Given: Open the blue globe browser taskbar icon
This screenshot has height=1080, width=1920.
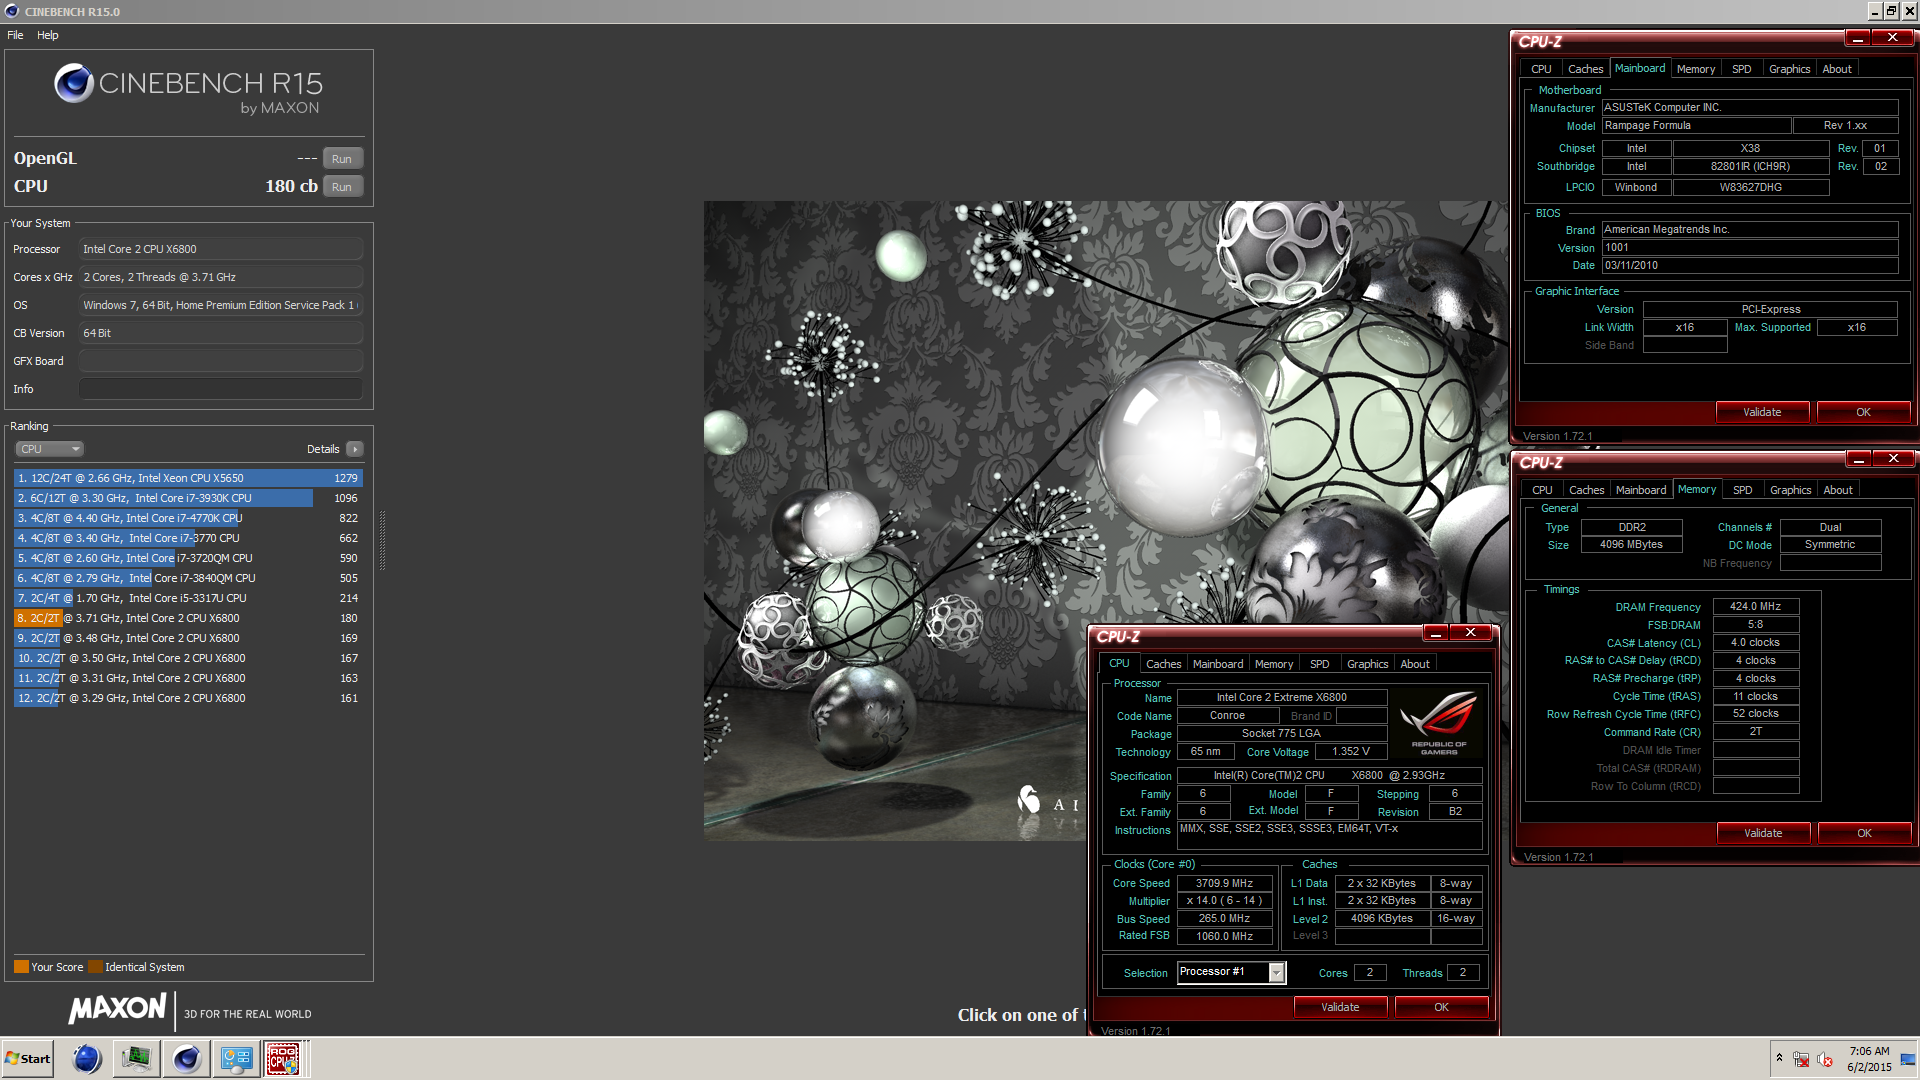Looking at the screenshot, I should coord(87,1059).
